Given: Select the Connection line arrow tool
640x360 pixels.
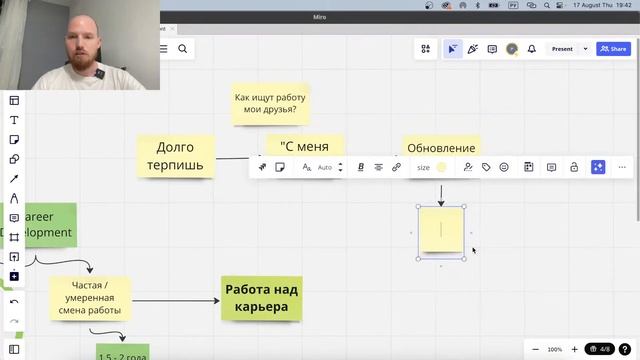Looking at the screenshot, I should pyautogui.click(x=14, y=178).
